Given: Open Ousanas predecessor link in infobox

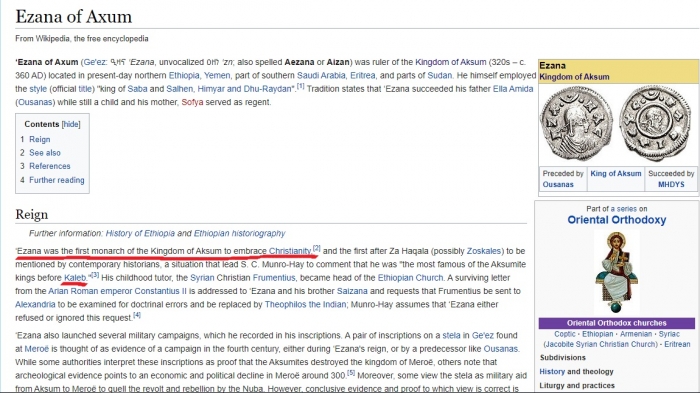Looking at the screenshot, I should pyautogui.click(x=558, y=184).
